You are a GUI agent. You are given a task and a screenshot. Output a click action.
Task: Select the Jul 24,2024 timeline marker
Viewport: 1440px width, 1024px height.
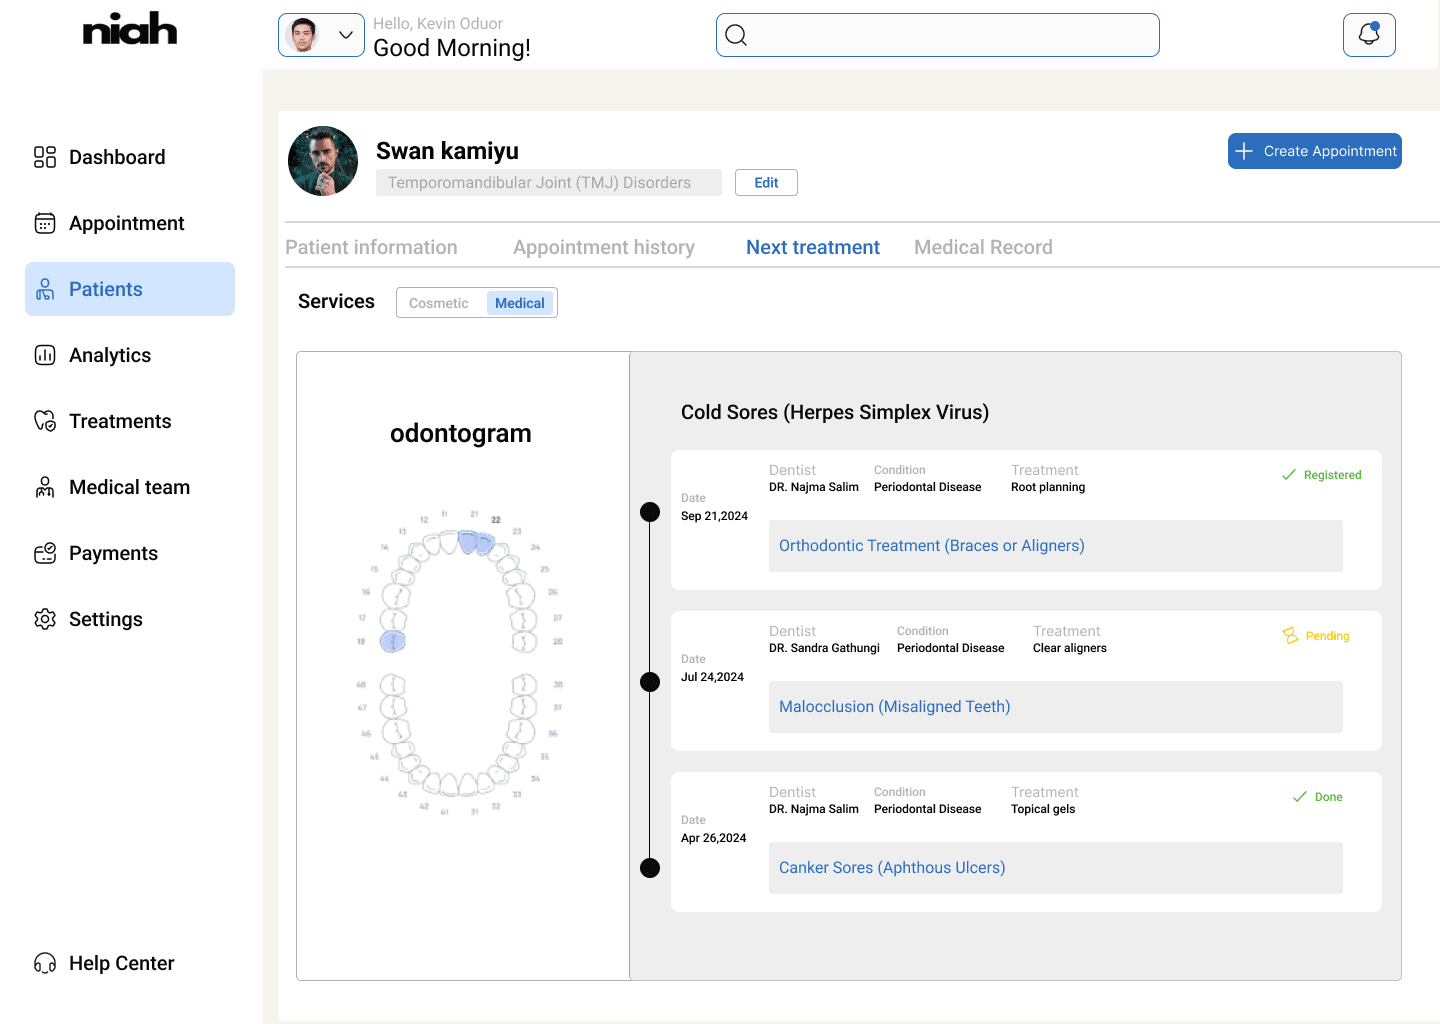tap(650, 682)
